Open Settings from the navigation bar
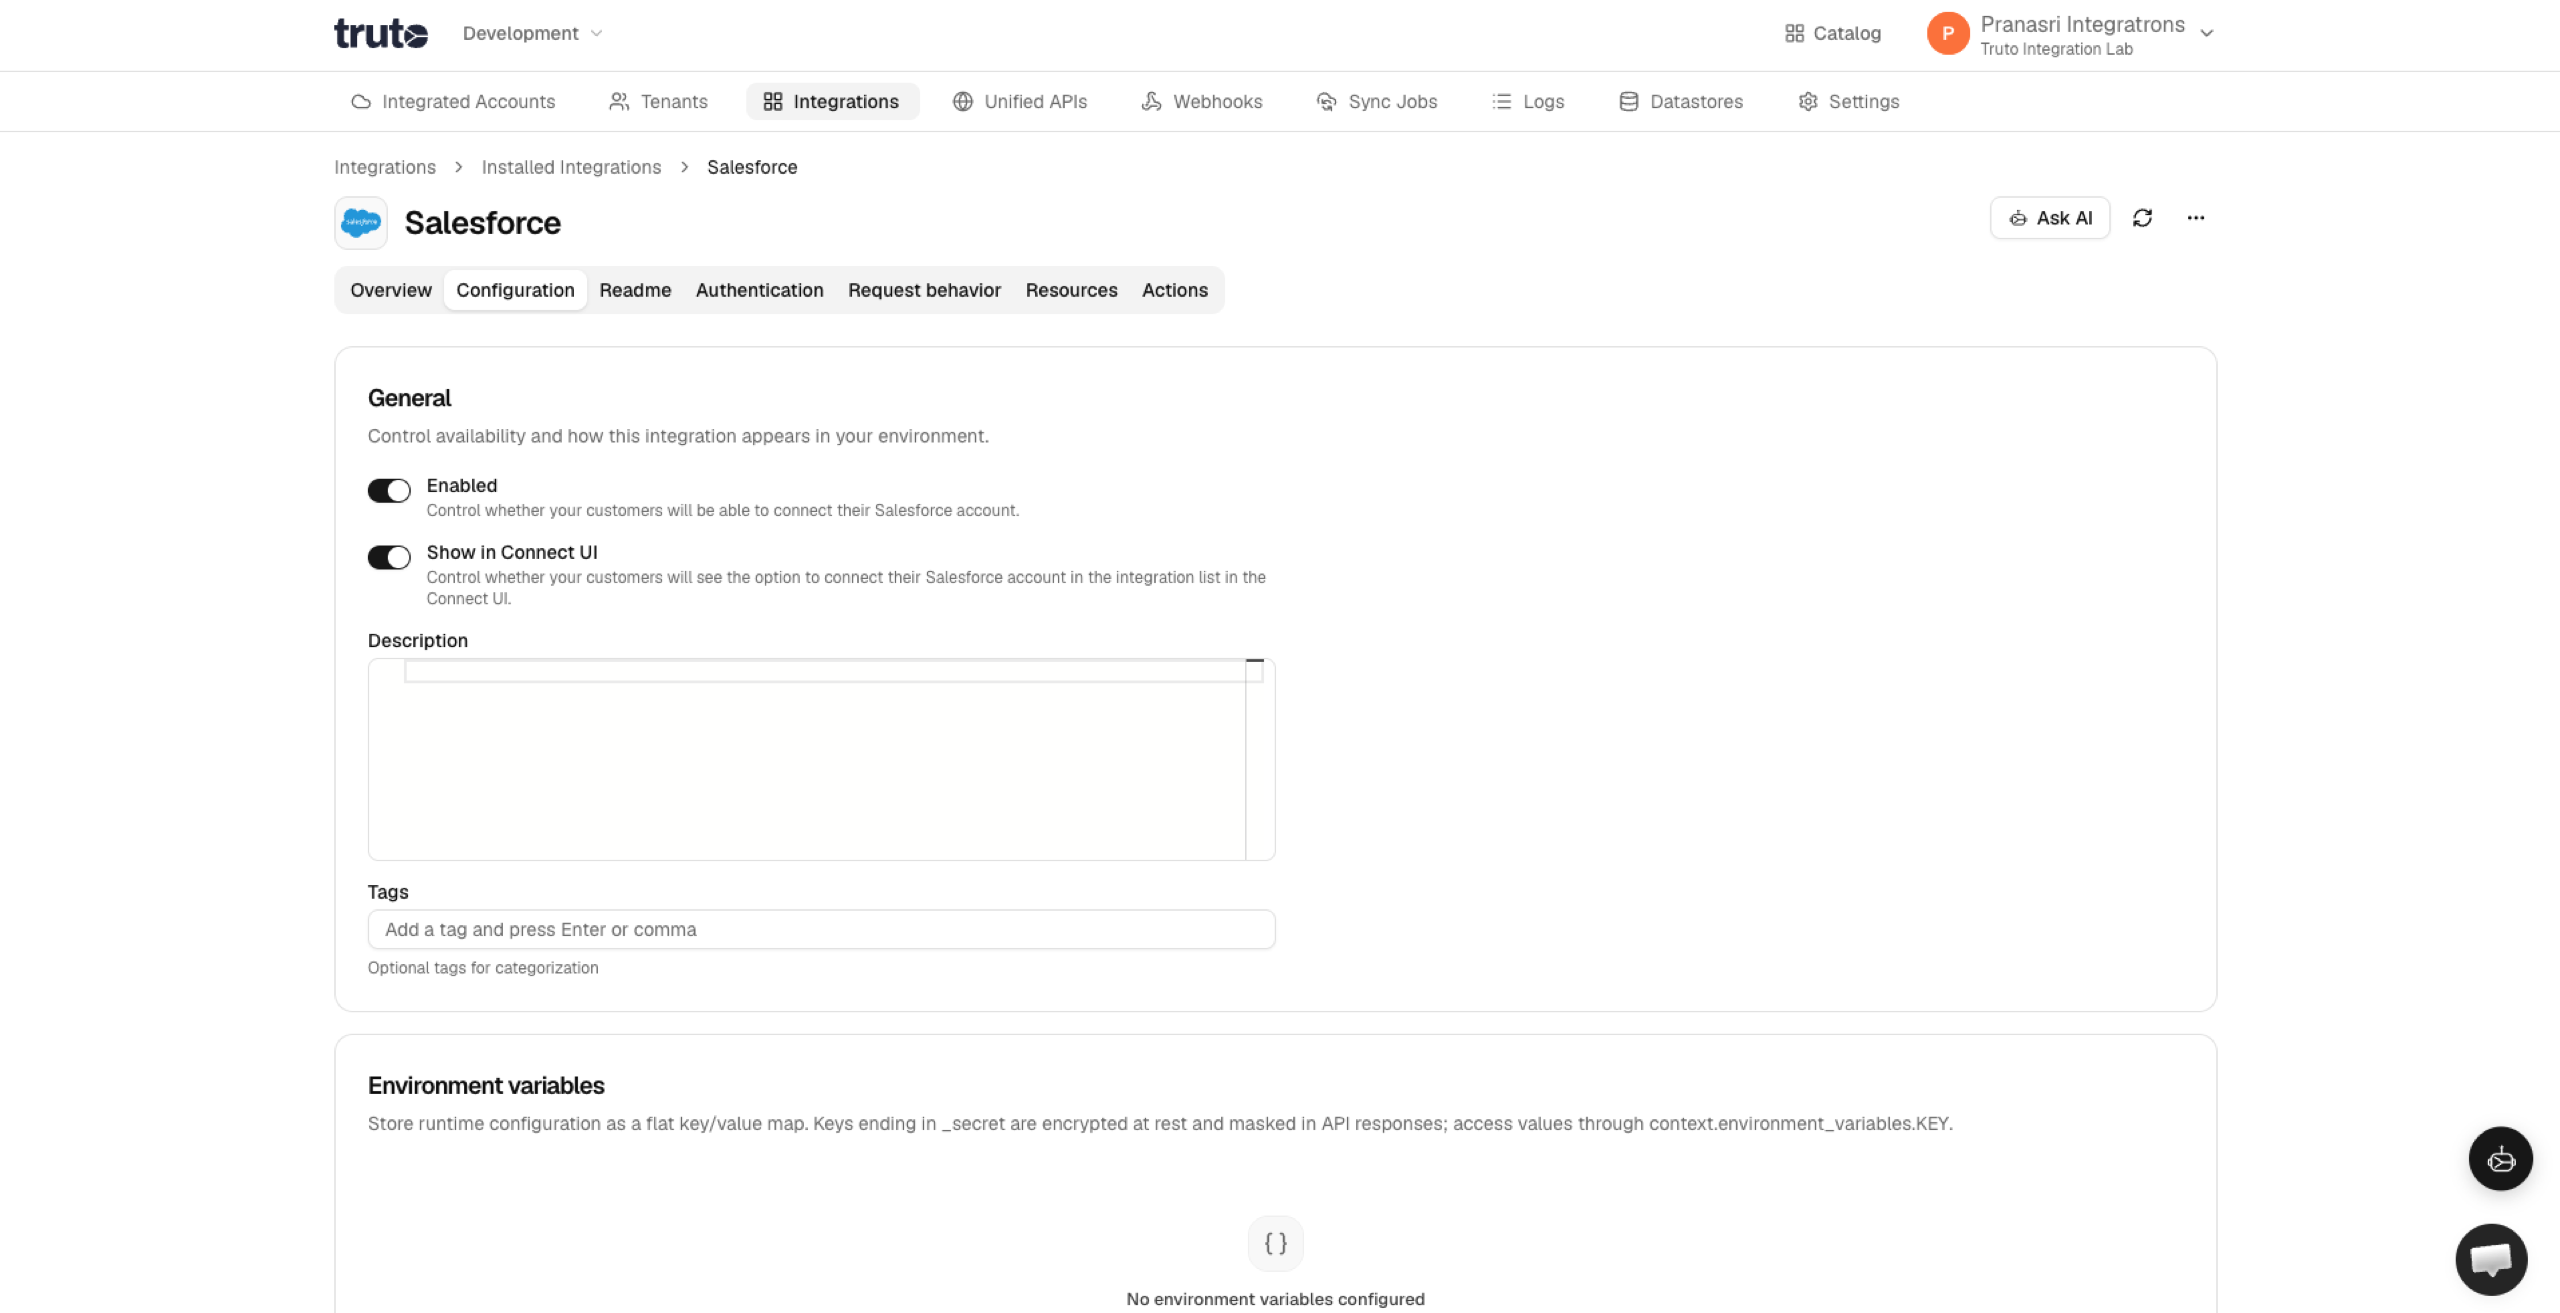 1849,101
